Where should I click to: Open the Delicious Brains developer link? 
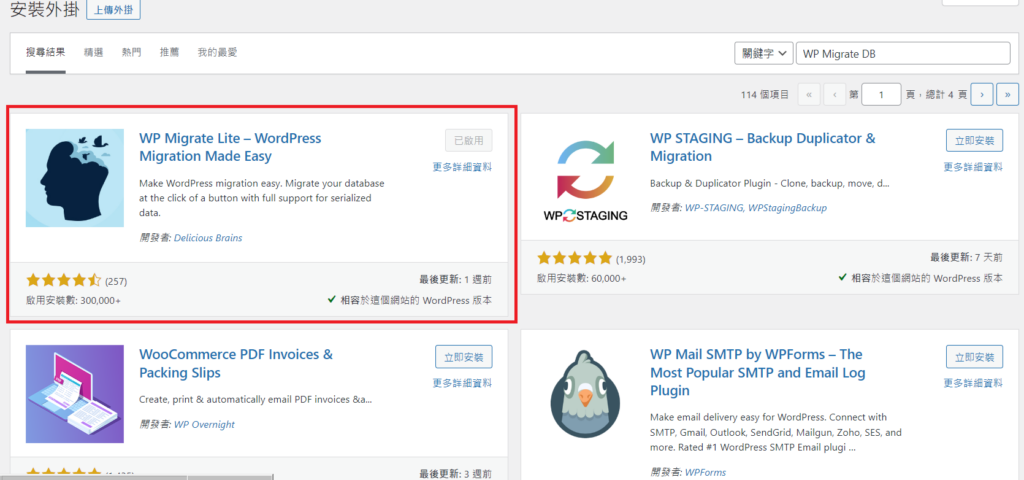[208, 238]
